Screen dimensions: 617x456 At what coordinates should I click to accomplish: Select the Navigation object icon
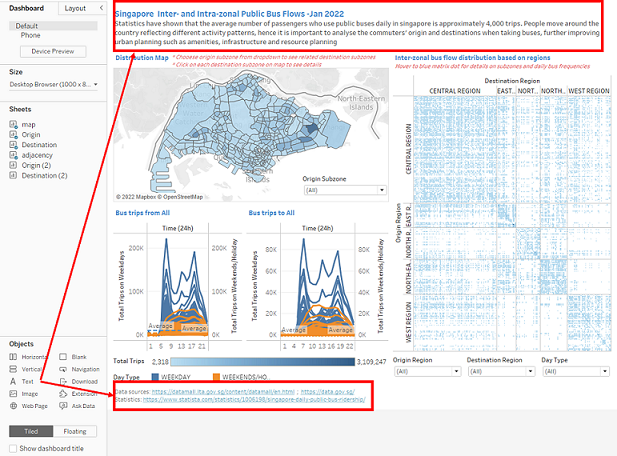point(64,369)
